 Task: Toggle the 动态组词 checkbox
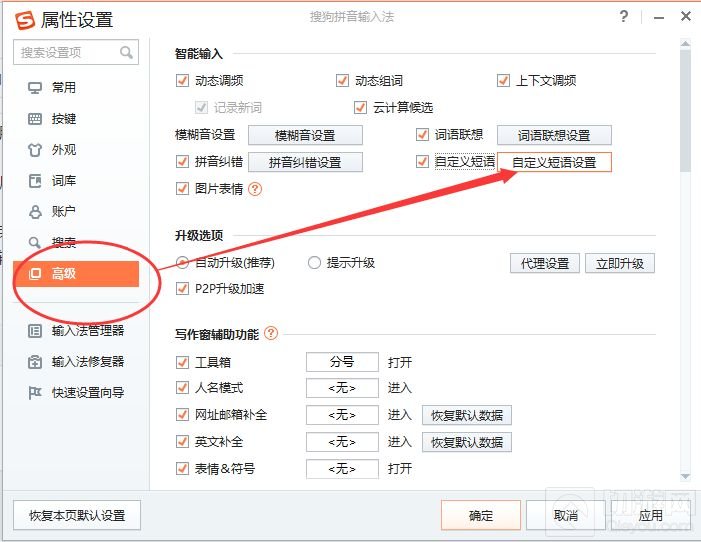coord(342,81)
